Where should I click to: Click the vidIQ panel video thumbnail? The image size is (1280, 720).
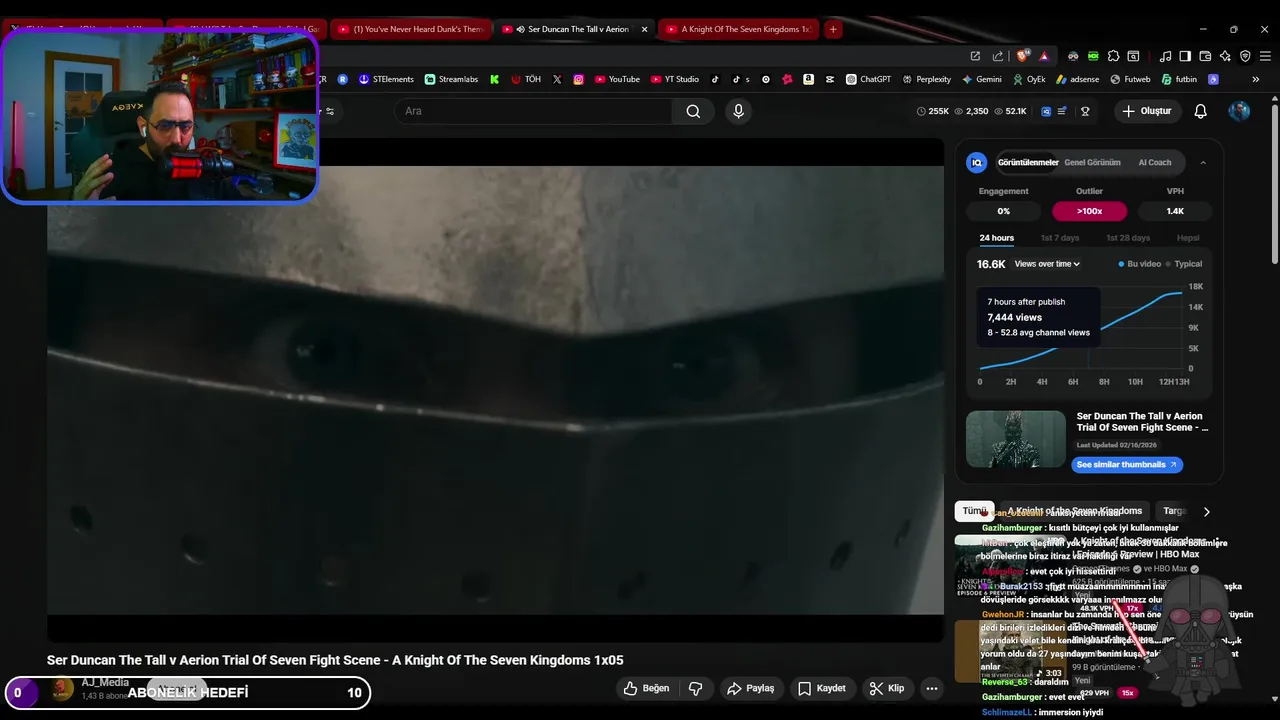(x=1016, y=439)
